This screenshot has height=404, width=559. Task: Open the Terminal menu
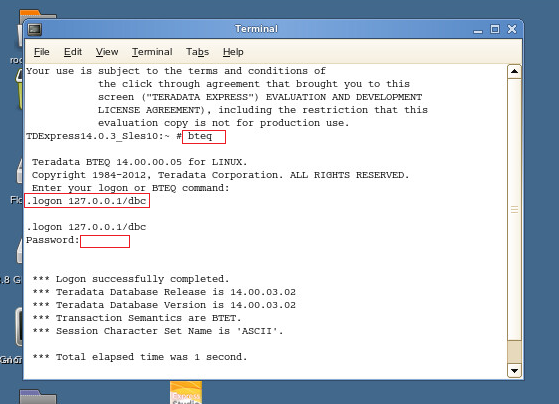pyautogui.click(x=152, y=52)
